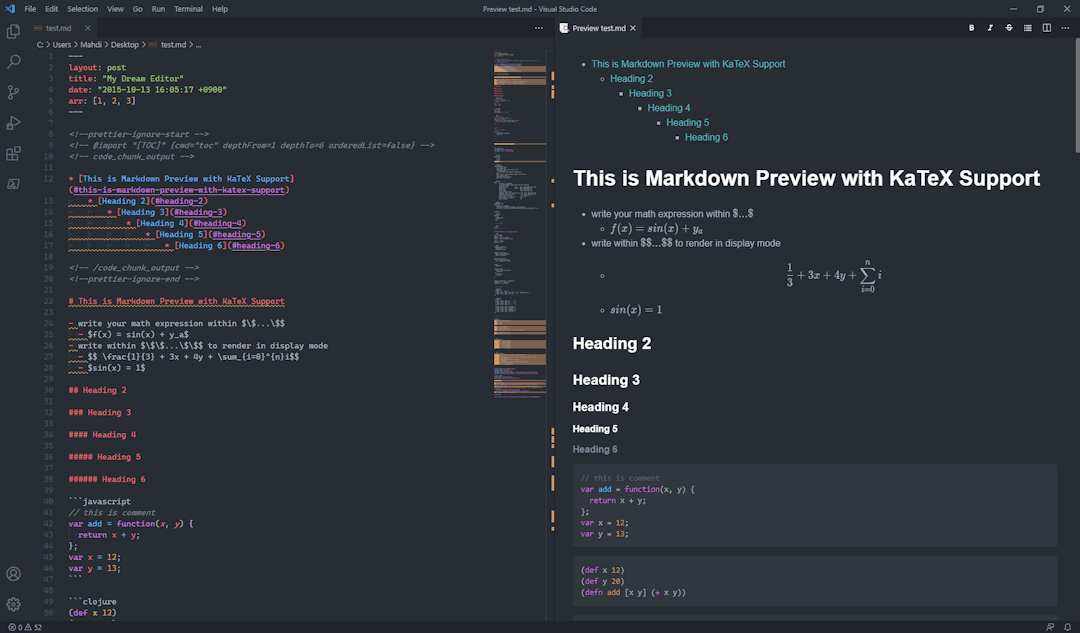The height and width of the screenshot is (633, 1080).
Task: Toggle strikethrough formatting in editor toolbar
Action: point(1009,28)
